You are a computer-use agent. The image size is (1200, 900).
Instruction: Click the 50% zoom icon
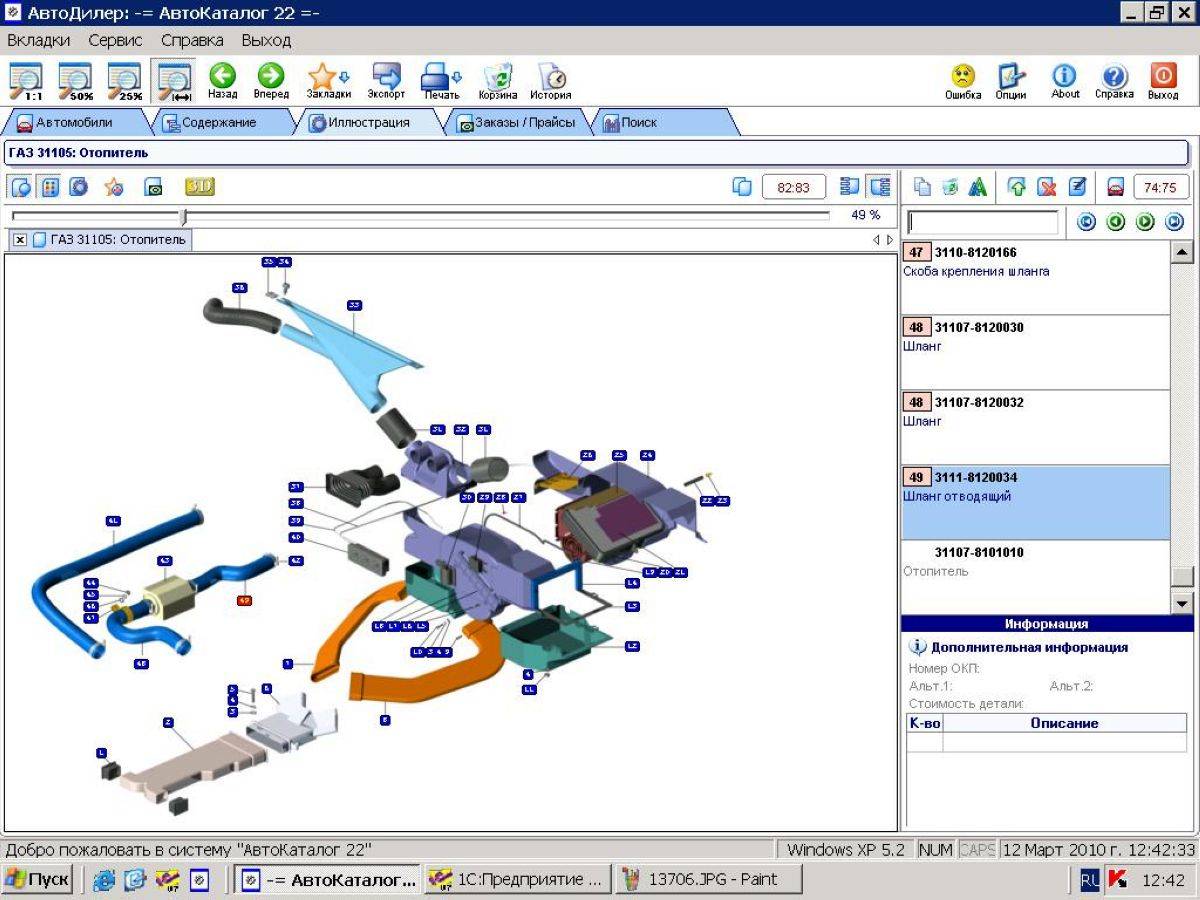coord(75,80)
